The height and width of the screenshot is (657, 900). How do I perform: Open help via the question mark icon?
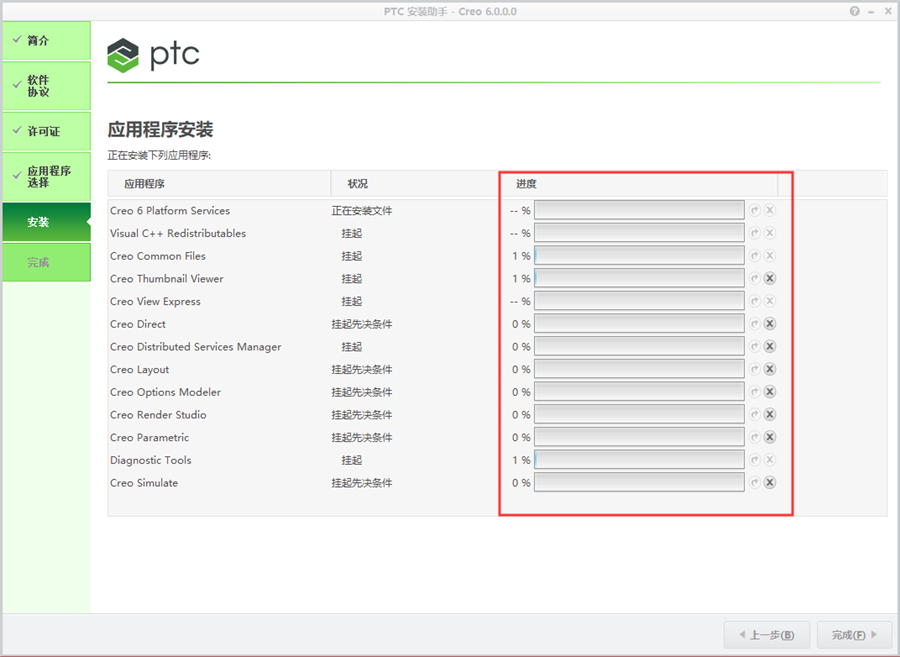[855, 11]
